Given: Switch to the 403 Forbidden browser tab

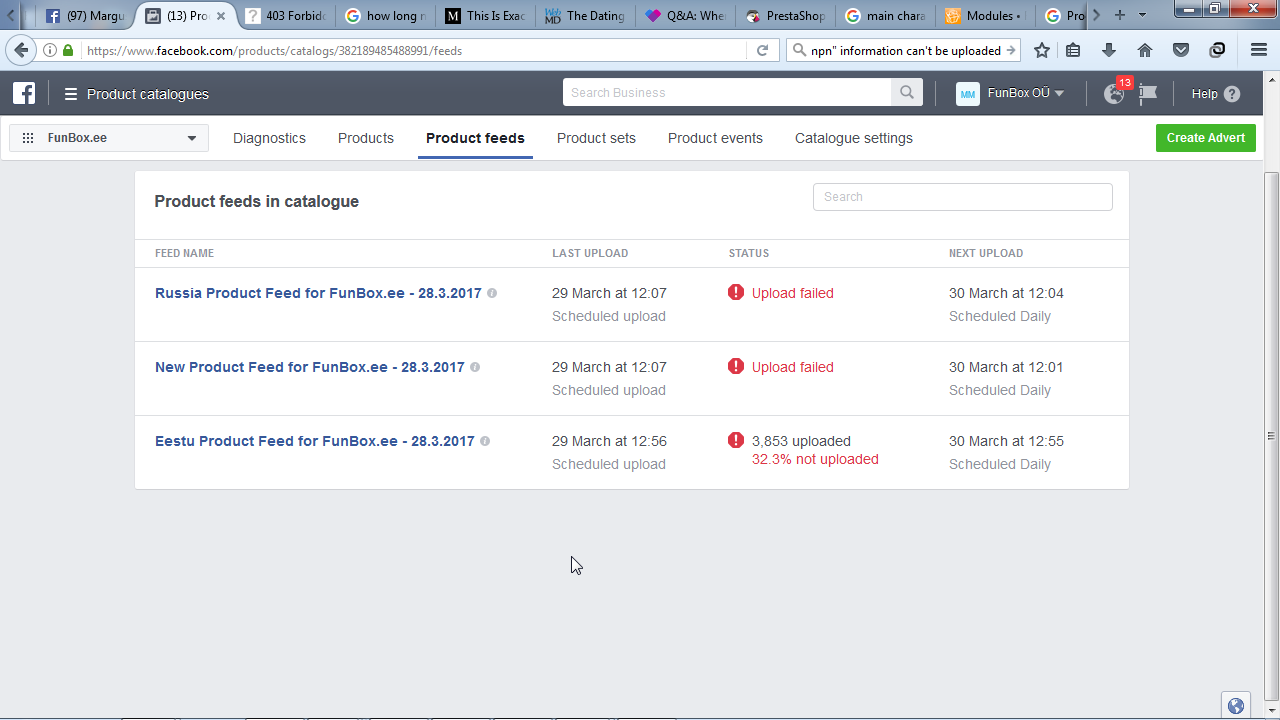Looking at the screenshot, I should point(285,16).
